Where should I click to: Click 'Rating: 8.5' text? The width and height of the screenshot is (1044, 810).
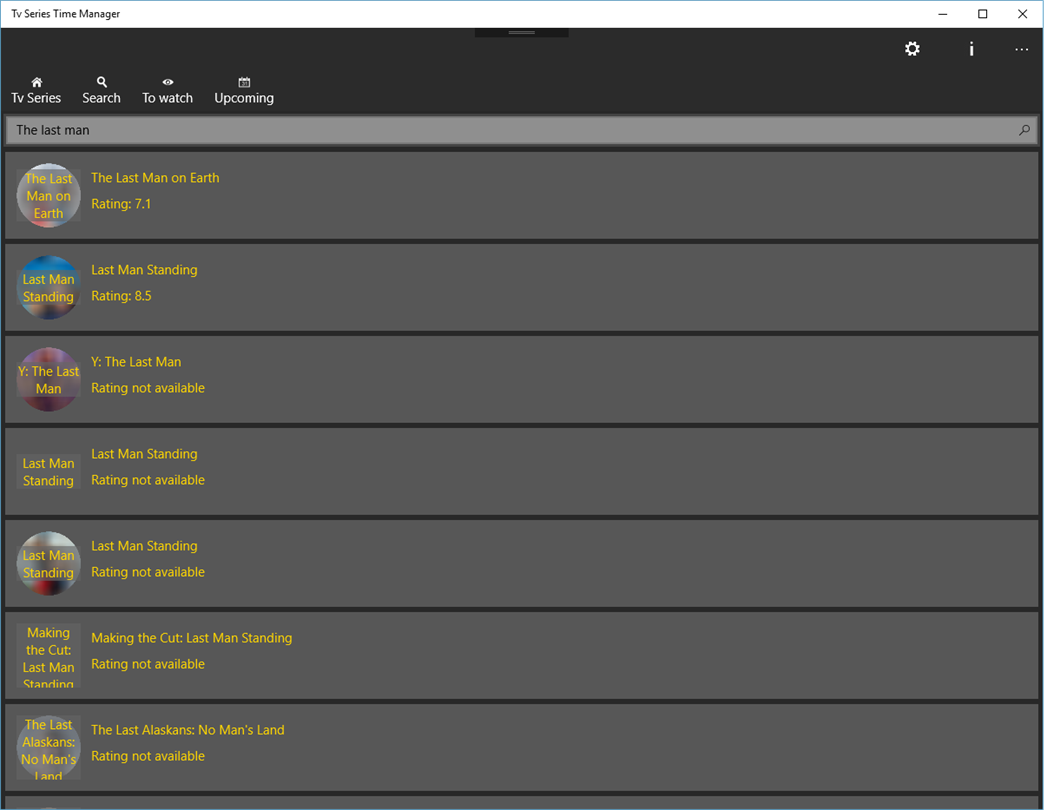[x=121, y=296]
